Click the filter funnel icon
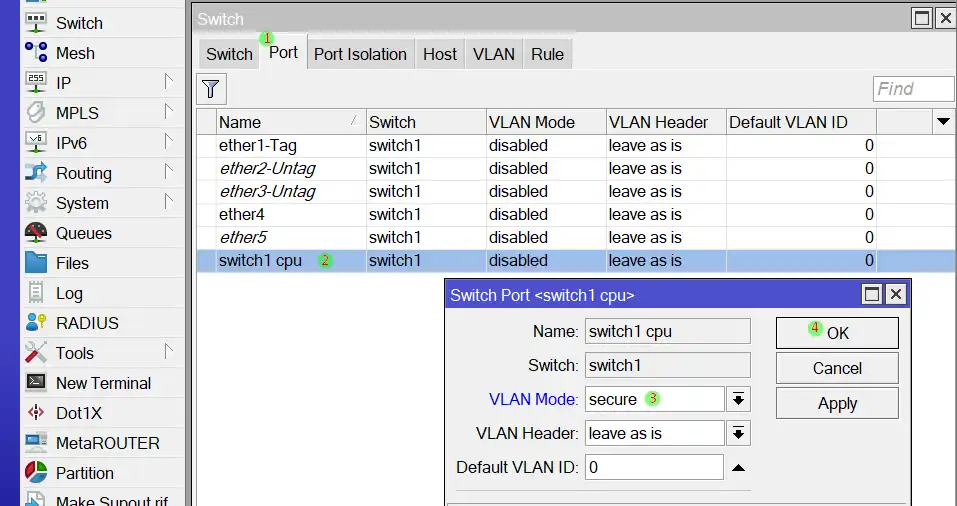Viewport: 957px width, 506px height. (x=210, y=89)
